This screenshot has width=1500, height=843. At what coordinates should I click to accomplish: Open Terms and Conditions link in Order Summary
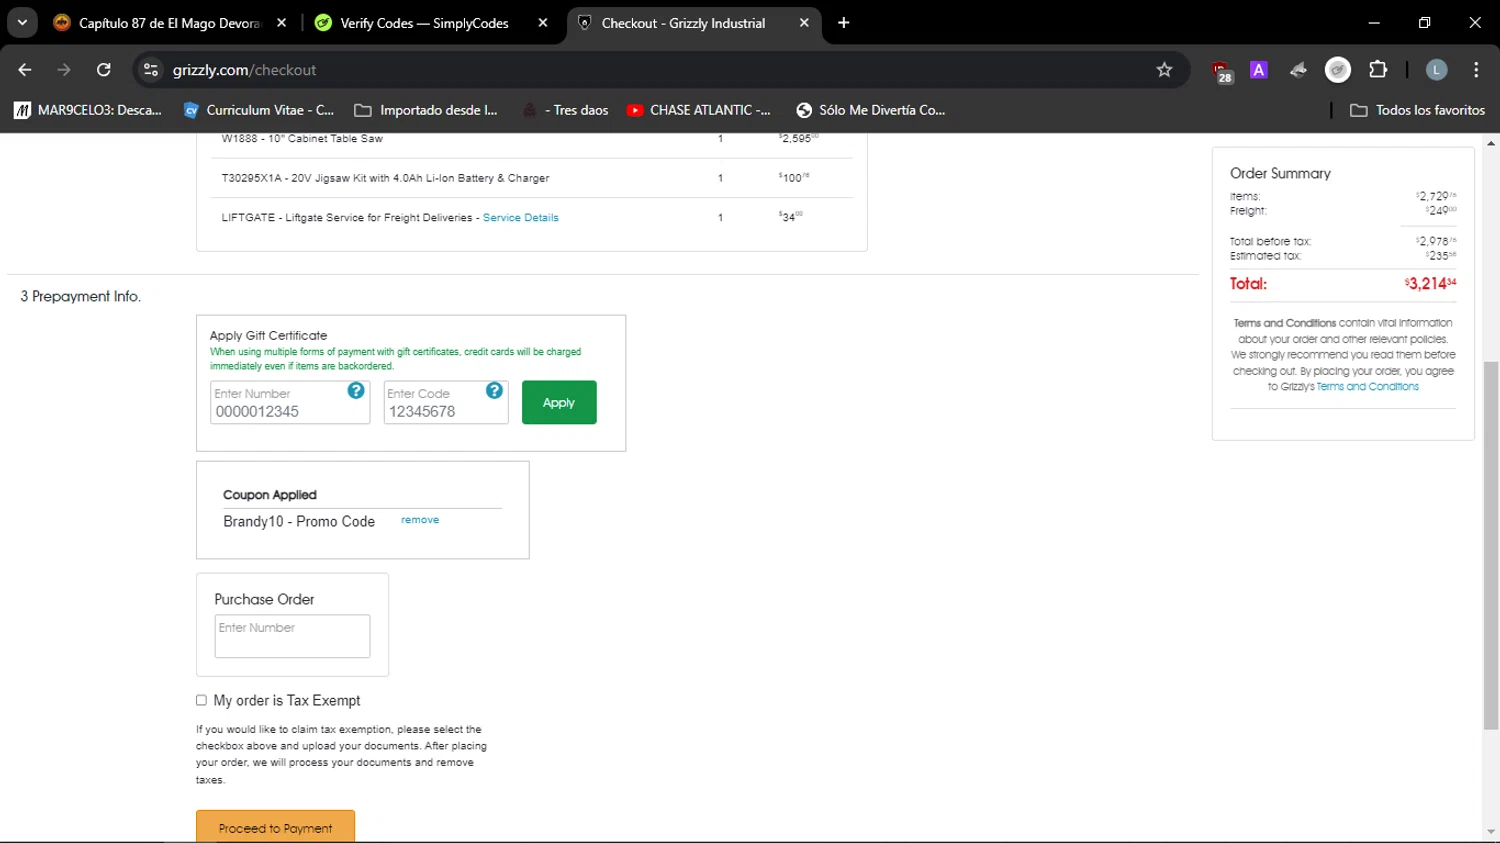[x=1367, y=387]
